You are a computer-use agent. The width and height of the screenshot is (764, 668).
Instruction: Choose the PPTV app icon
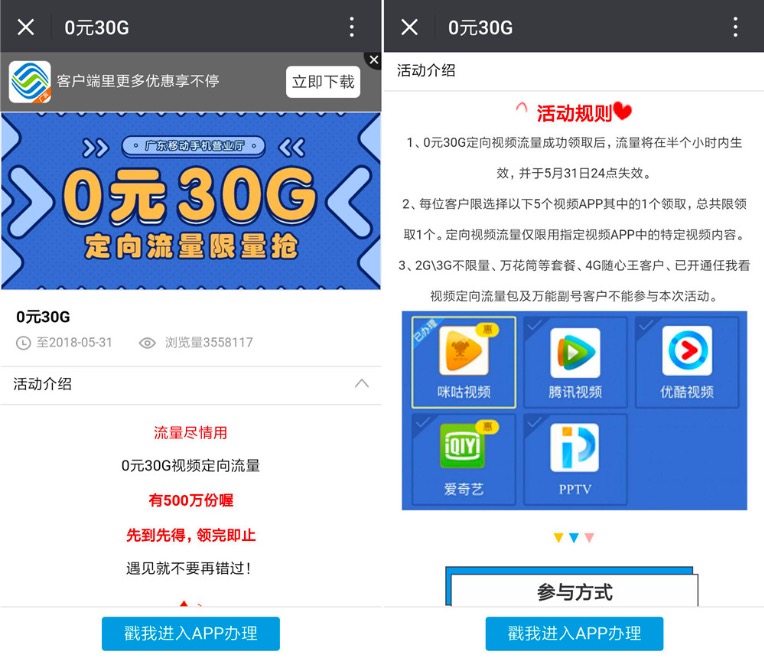[574, 447]
